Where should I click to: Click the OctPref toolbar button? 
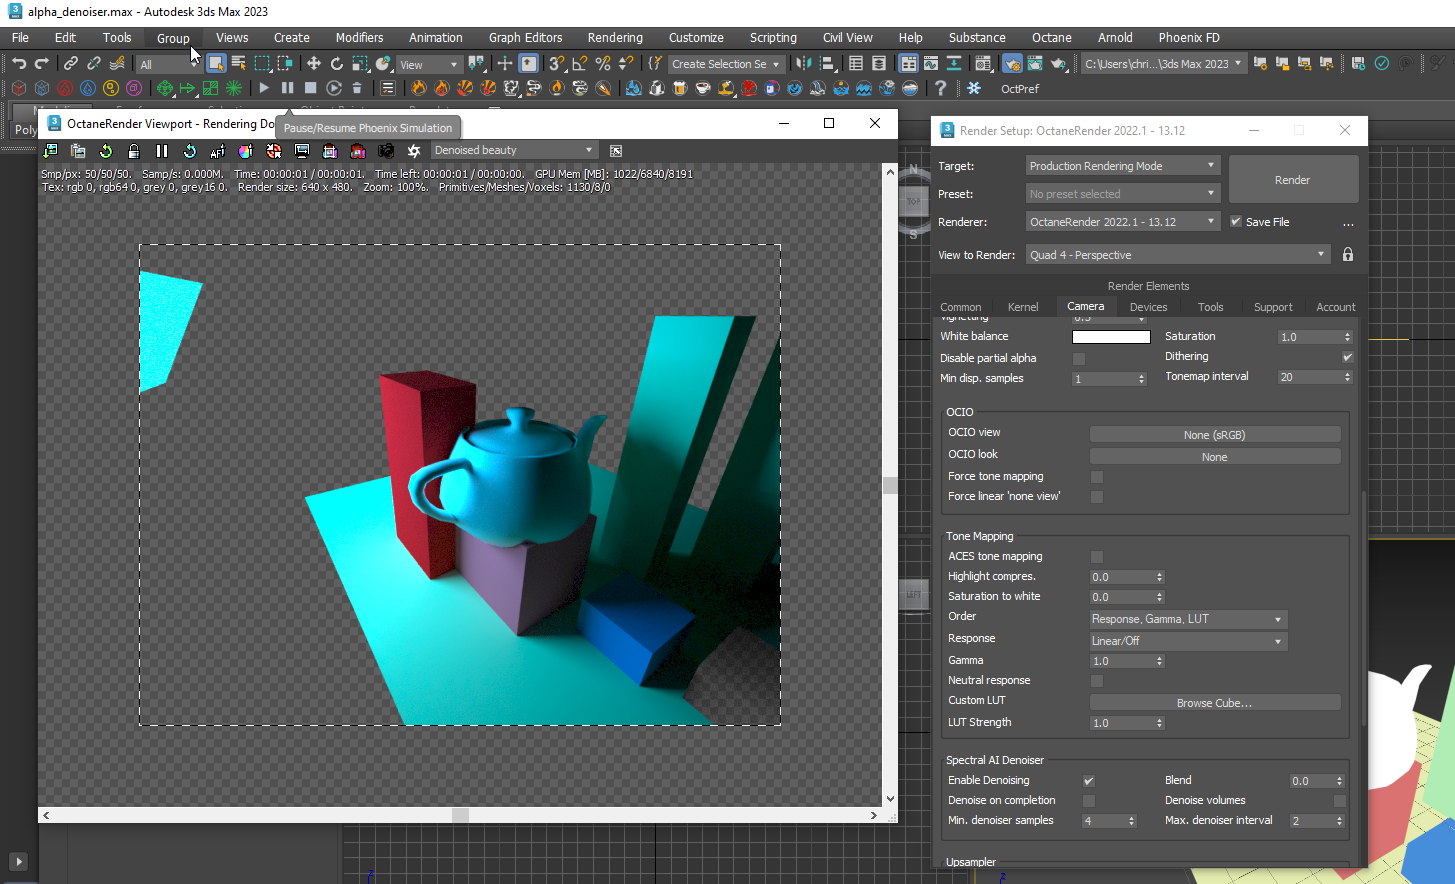click(x=1019, y=89)
